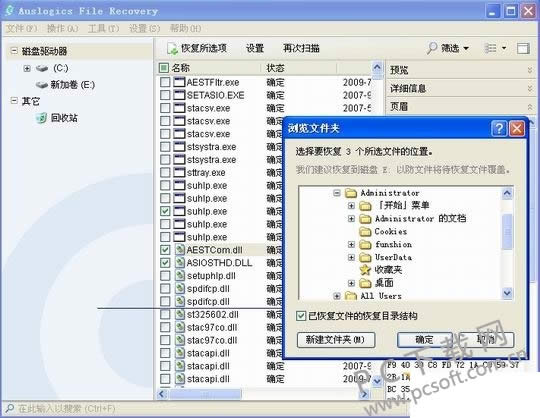Click the Cookies folder icon
This screenshot has height=418, width=540.
pos(365,232)
